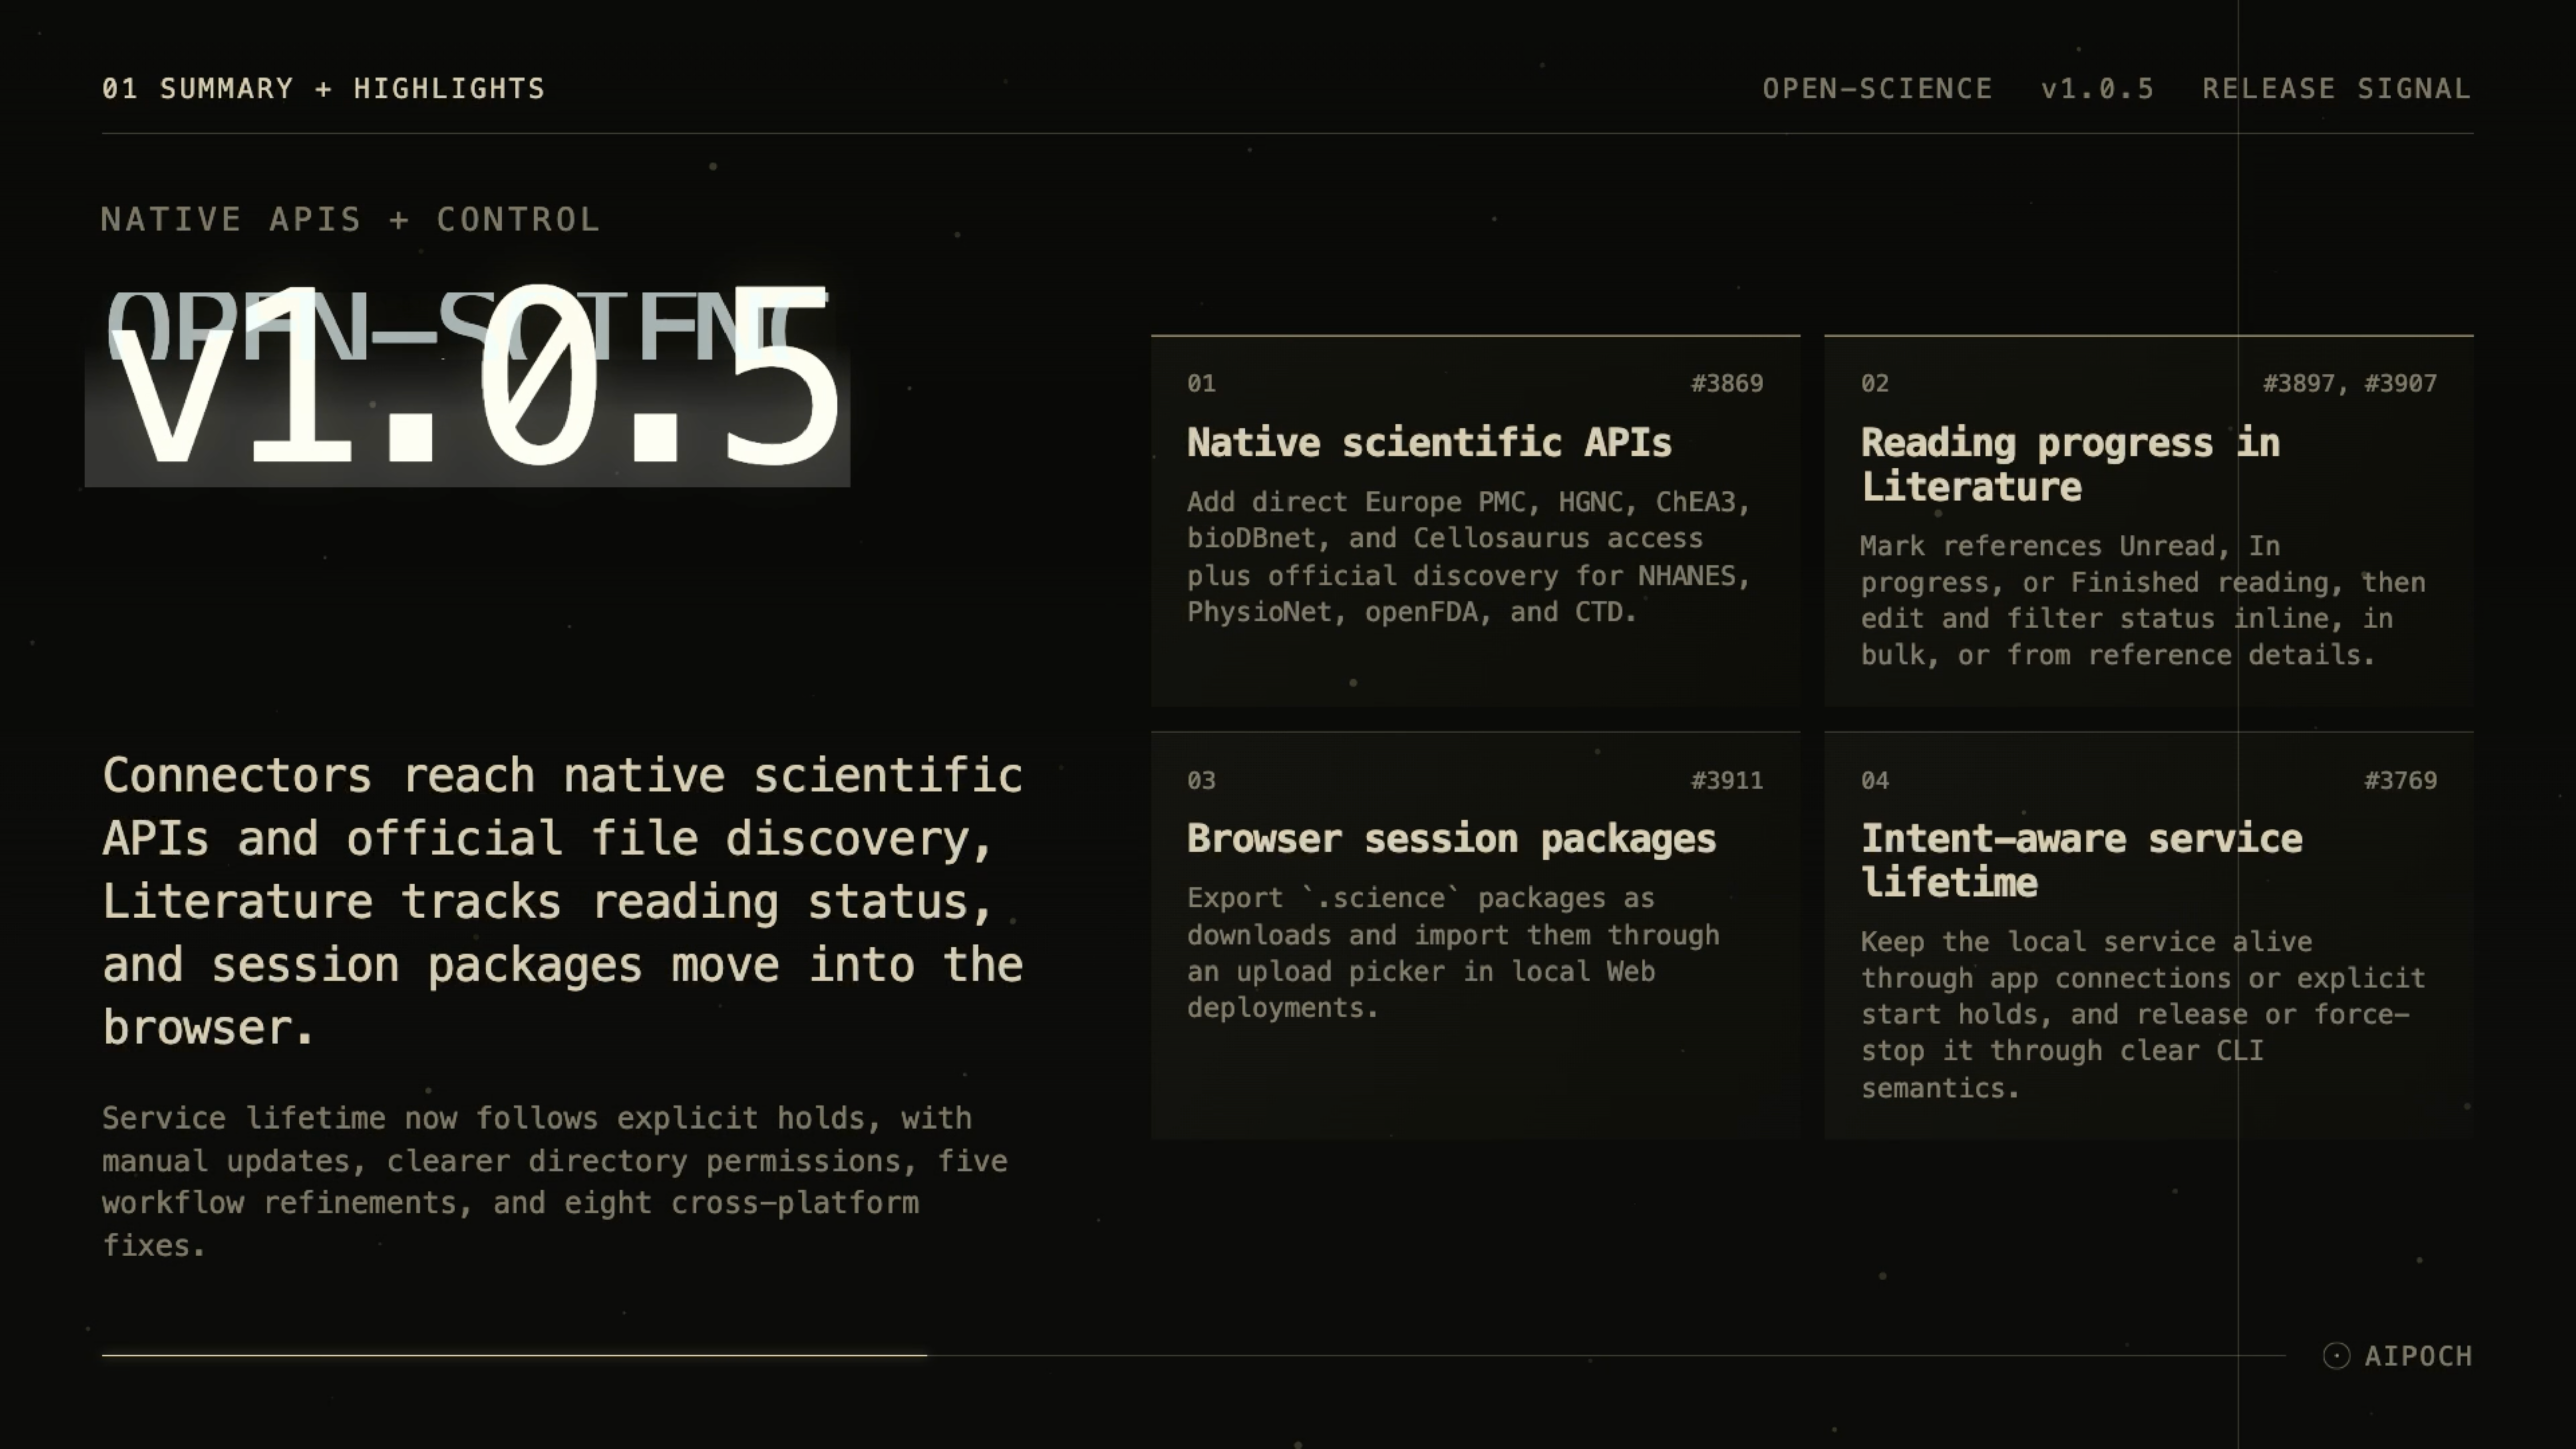Click issue reference #3911
This screenshot has width=2576, height=1449.
pyautogui.click(x=1727, y=780)
